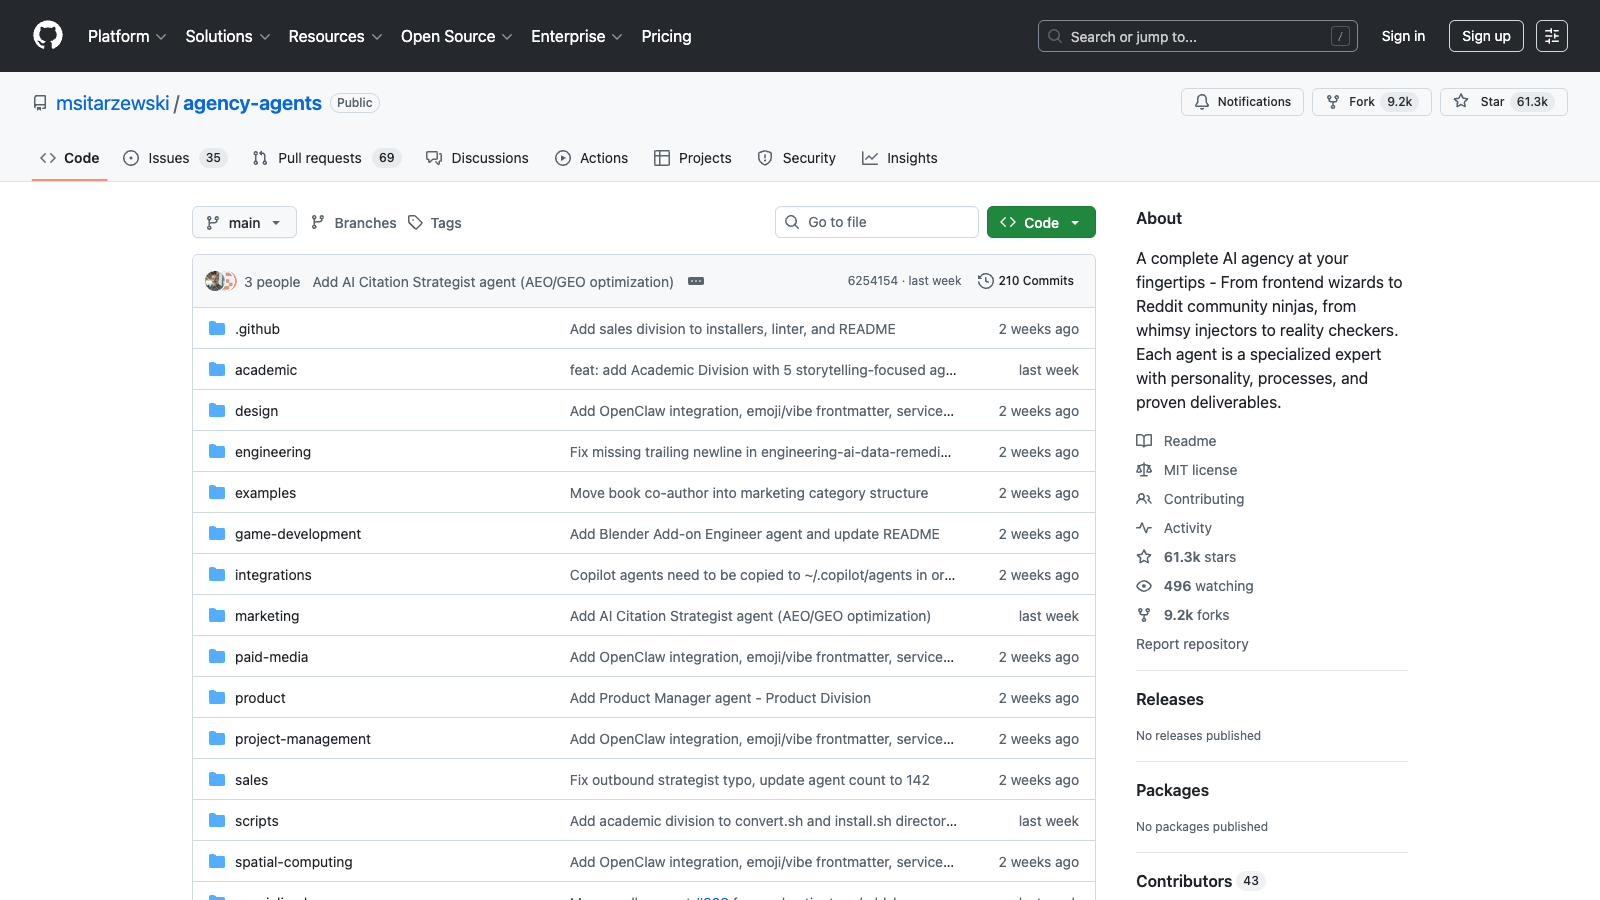Click the Notifications bell button

pos(1242,102)
